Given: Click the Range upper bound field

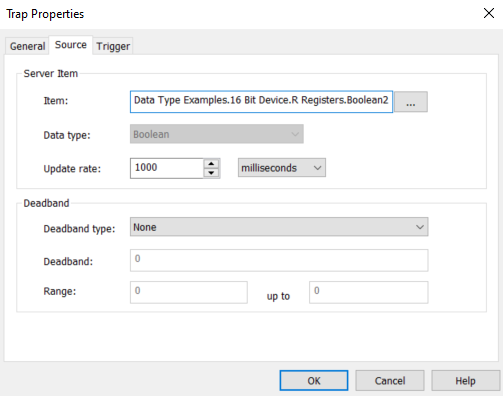Looking at the screenshot, I should click(369, 292).
